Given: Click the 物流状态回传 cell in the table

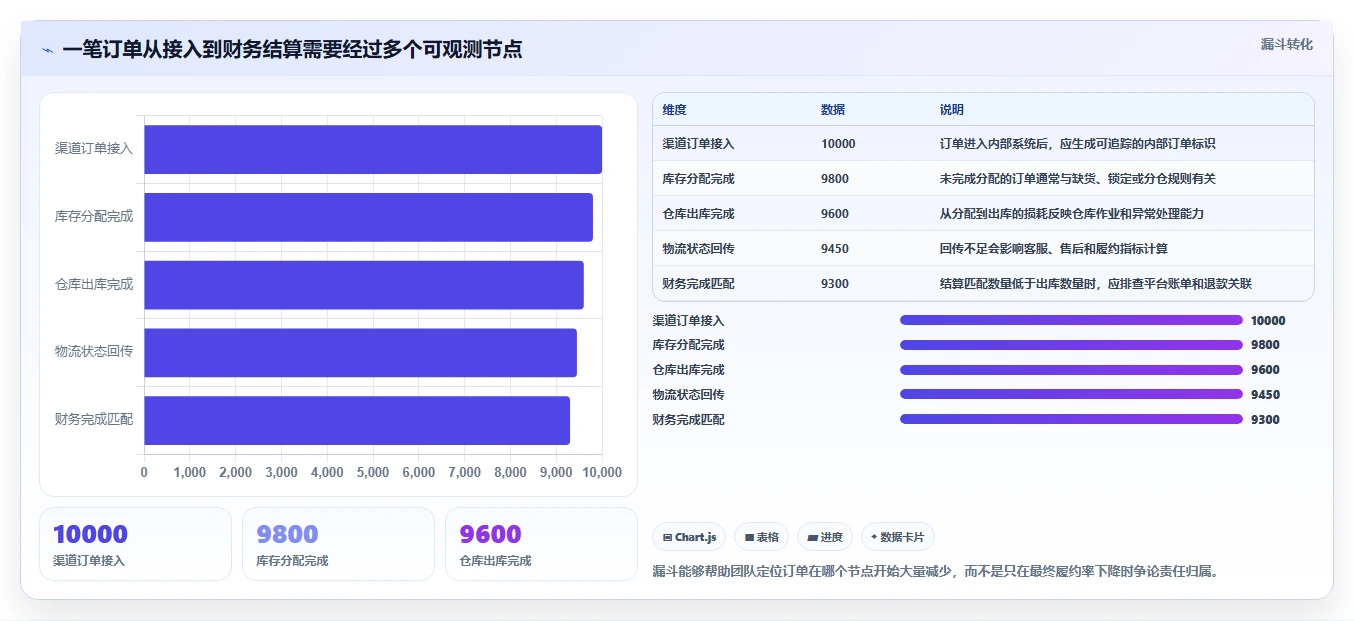Looking at the screenshot, I should [698, 249].
